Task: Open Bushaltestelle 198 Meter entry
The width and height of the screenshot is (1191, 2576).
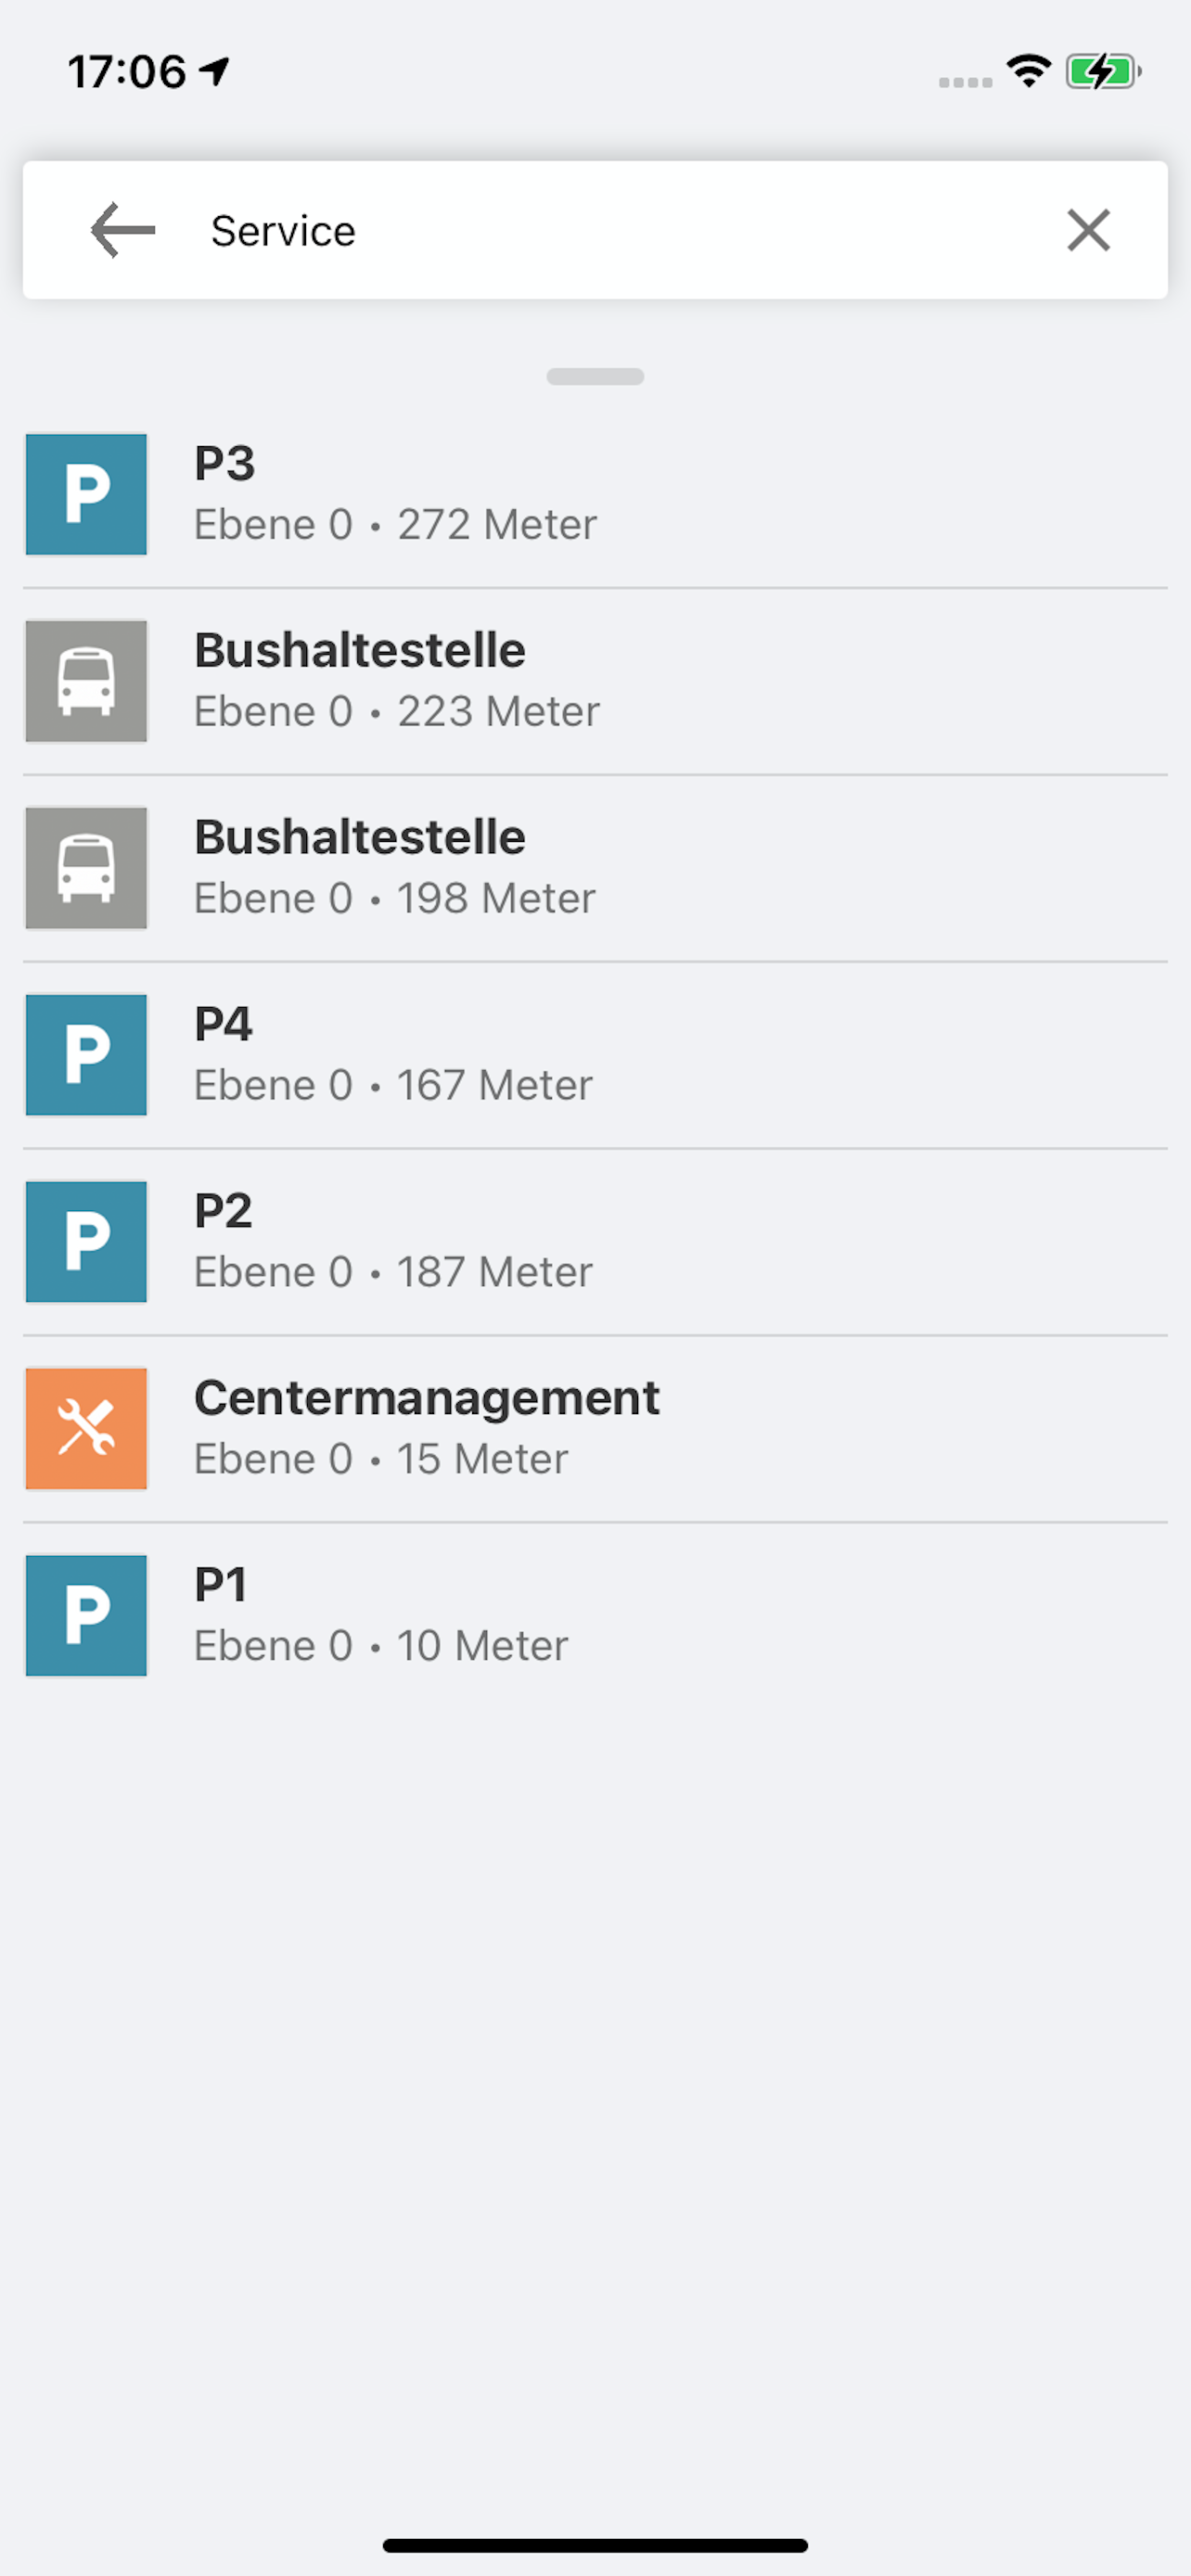Action: pos(595,868)
